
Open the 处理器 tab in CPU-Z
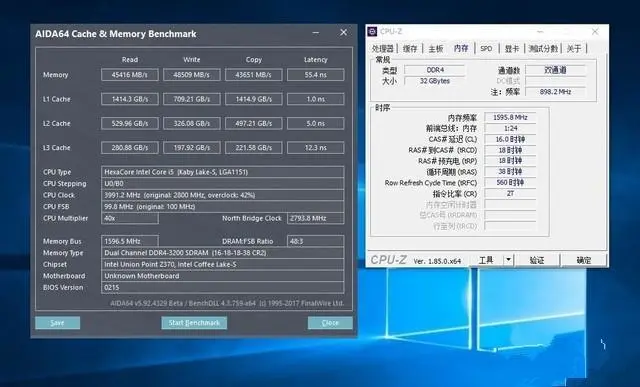(382, 49)
